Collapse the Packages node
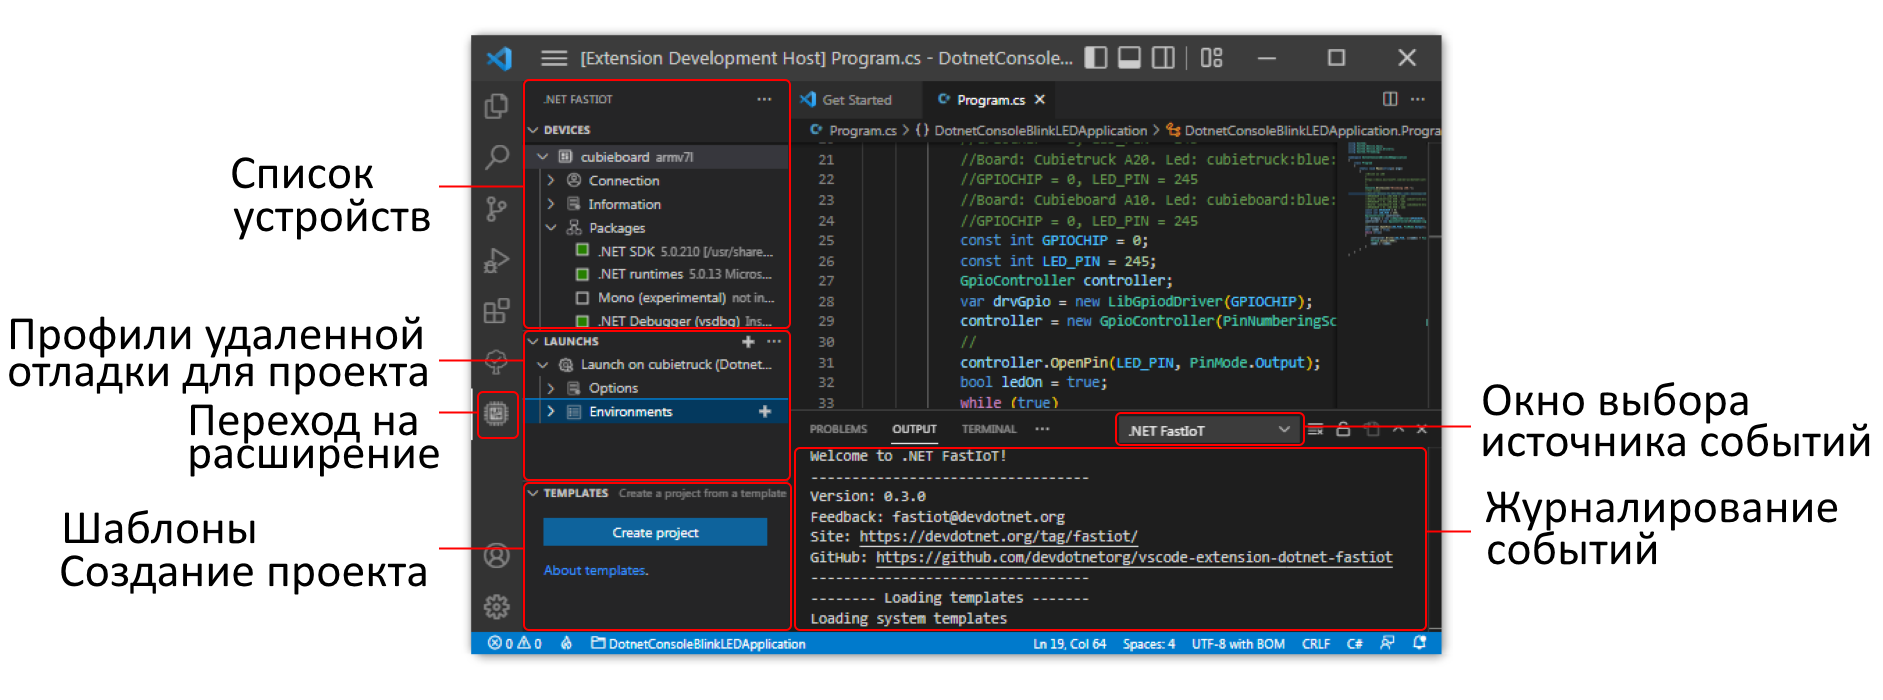This screenshot has width=1883, height=700. (x=551, y=227)
